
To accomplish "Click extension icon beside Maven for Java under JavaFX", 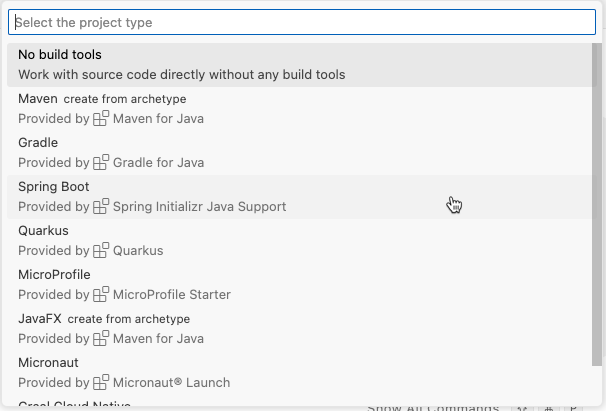I will tap(101, 339).
